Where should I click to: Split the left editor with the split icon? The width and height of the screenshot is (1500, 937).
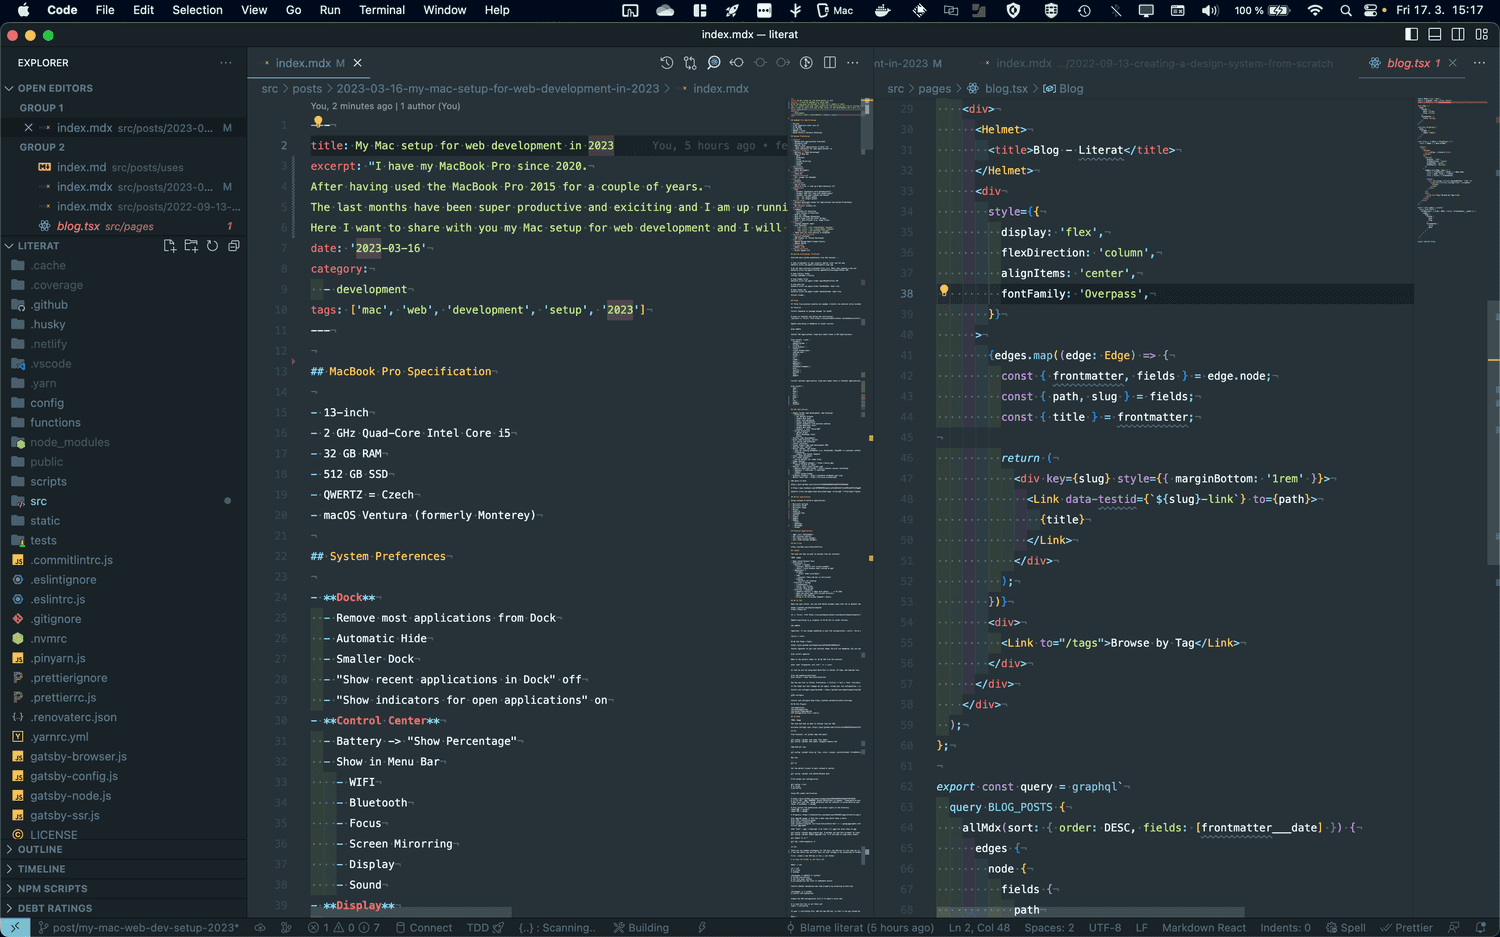[830, 63]
